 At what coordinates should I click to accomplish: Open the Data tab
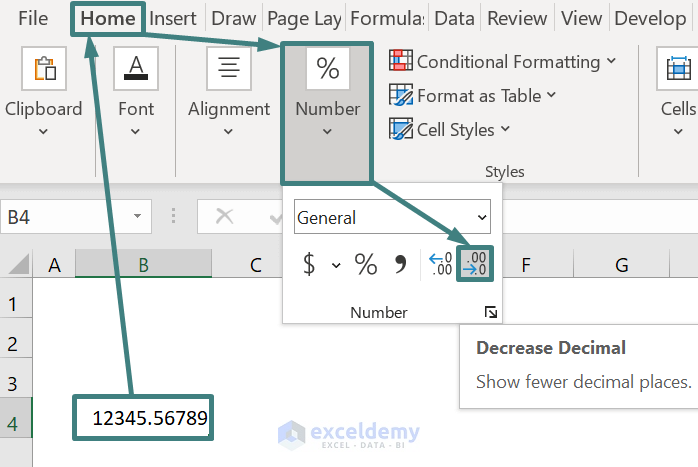(454, 18)
